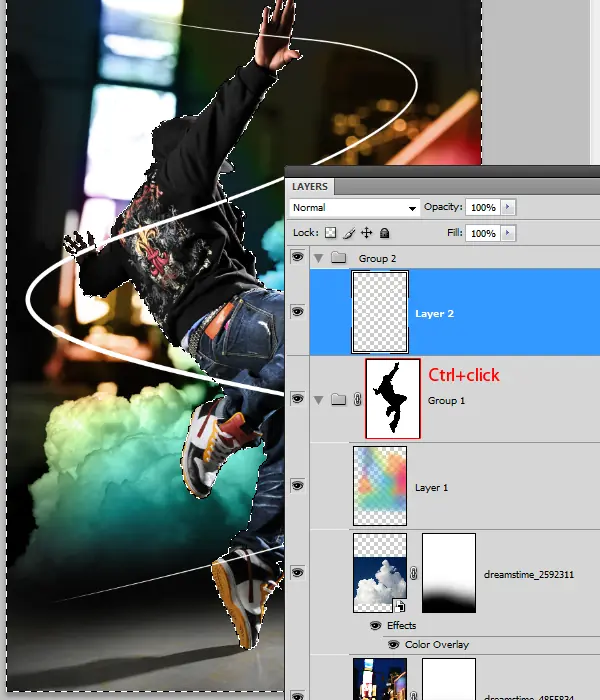Select the gradient layer mask of dreamstime_2592311
This screenshot has height=700, width=600.
pos(449,573)
